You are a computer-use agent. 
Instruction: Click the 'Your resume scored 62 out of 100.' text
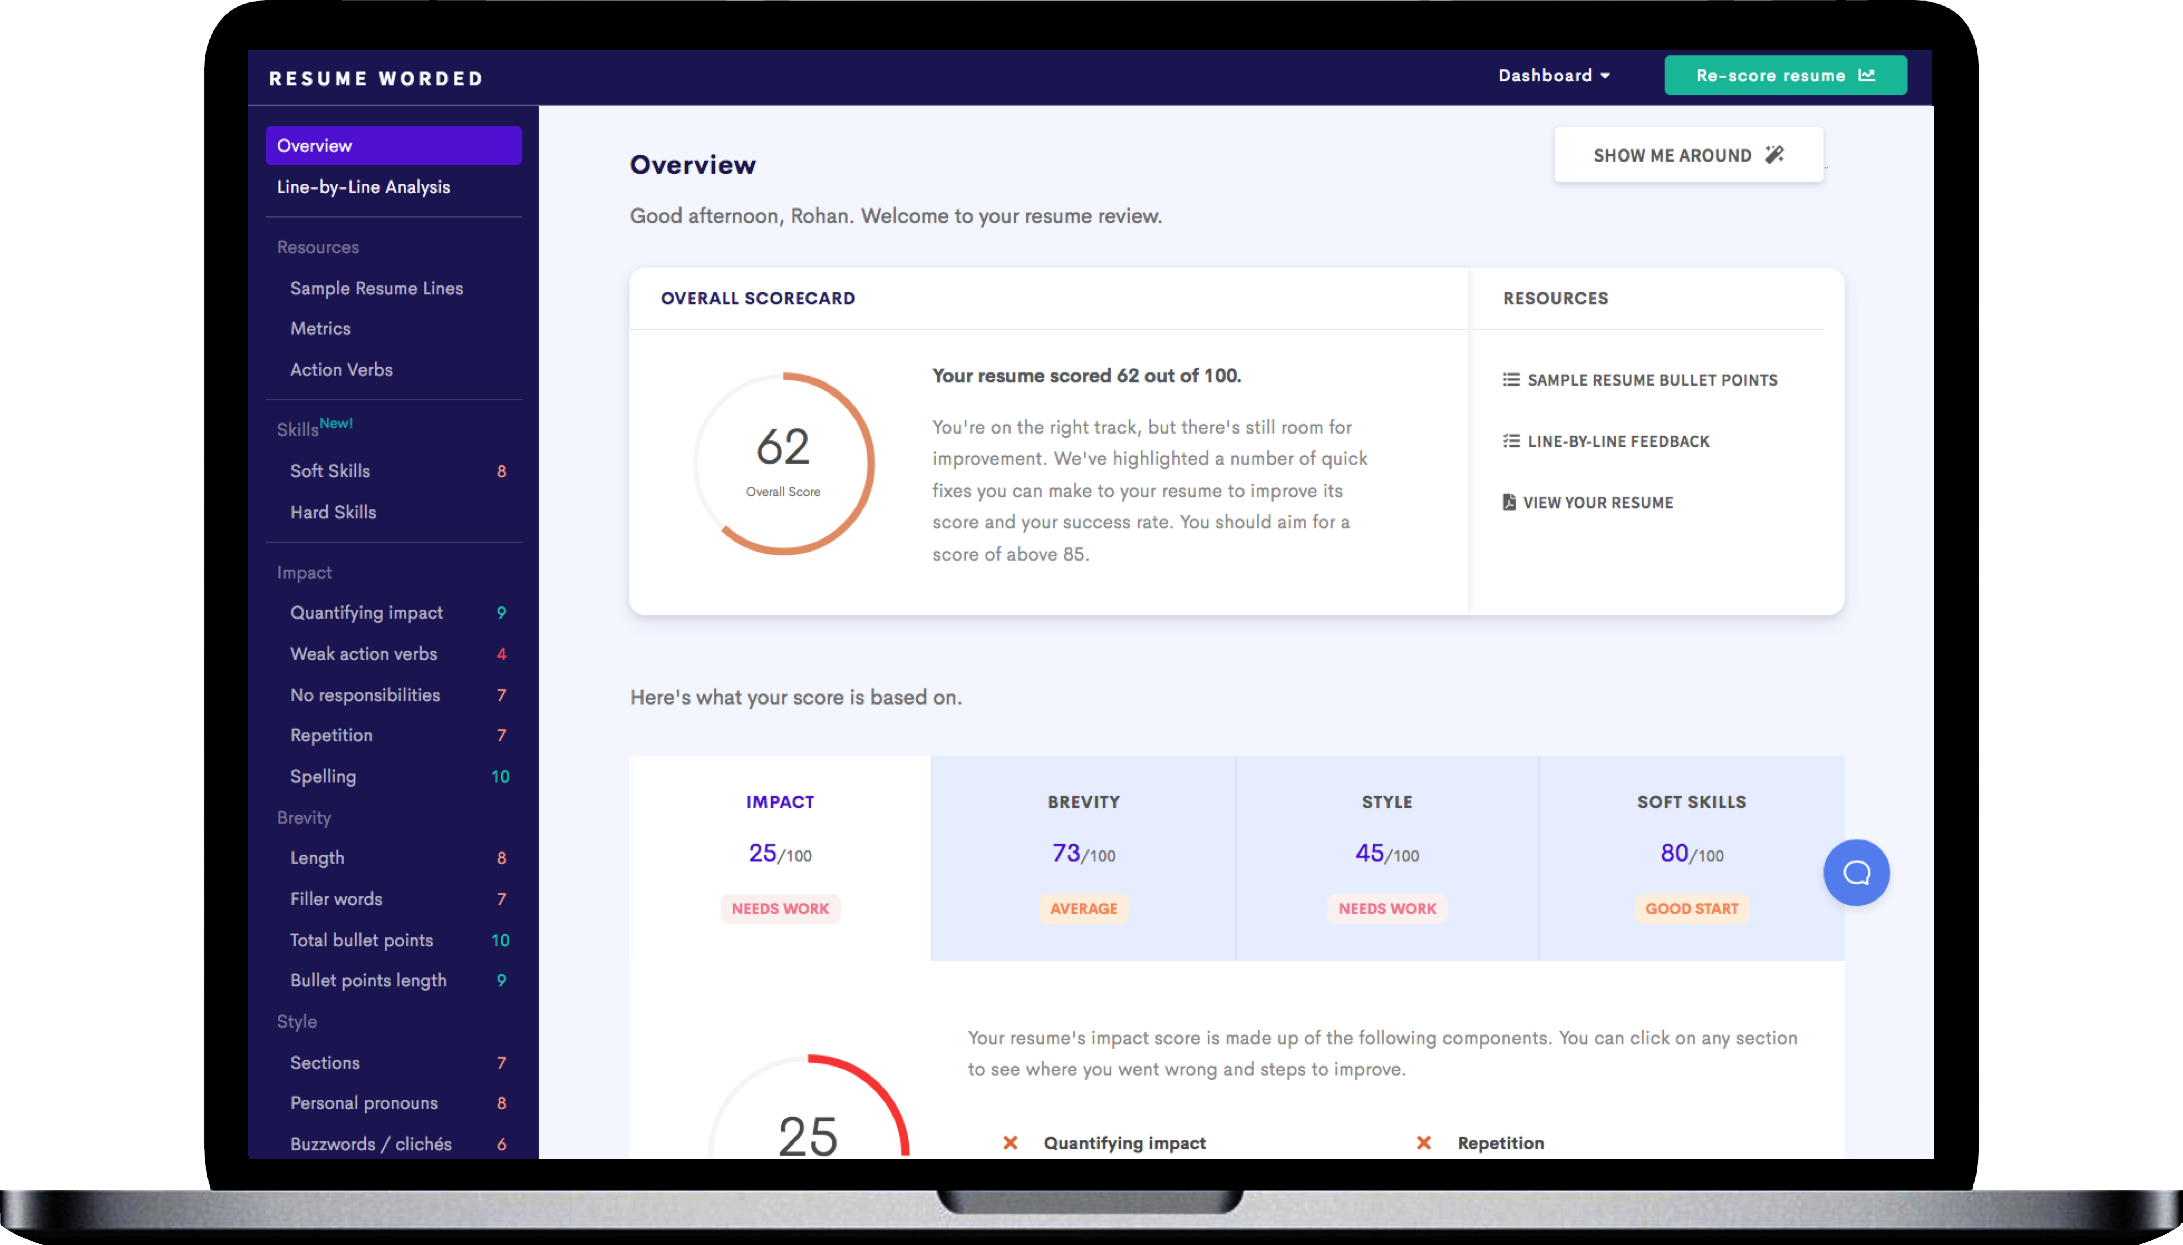click(x=1086, y=376)
